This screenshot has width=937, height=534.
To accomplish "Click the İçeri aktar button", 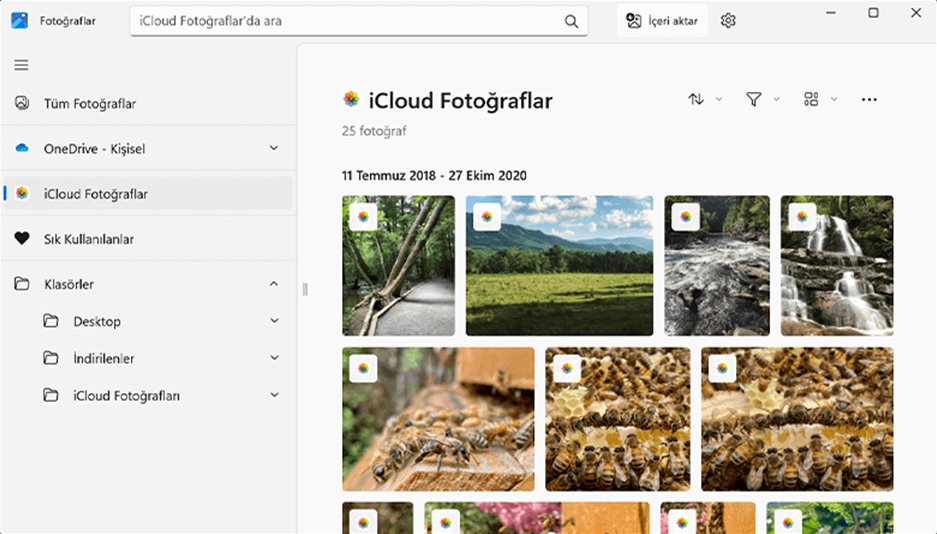I will [x=662, y=21].
